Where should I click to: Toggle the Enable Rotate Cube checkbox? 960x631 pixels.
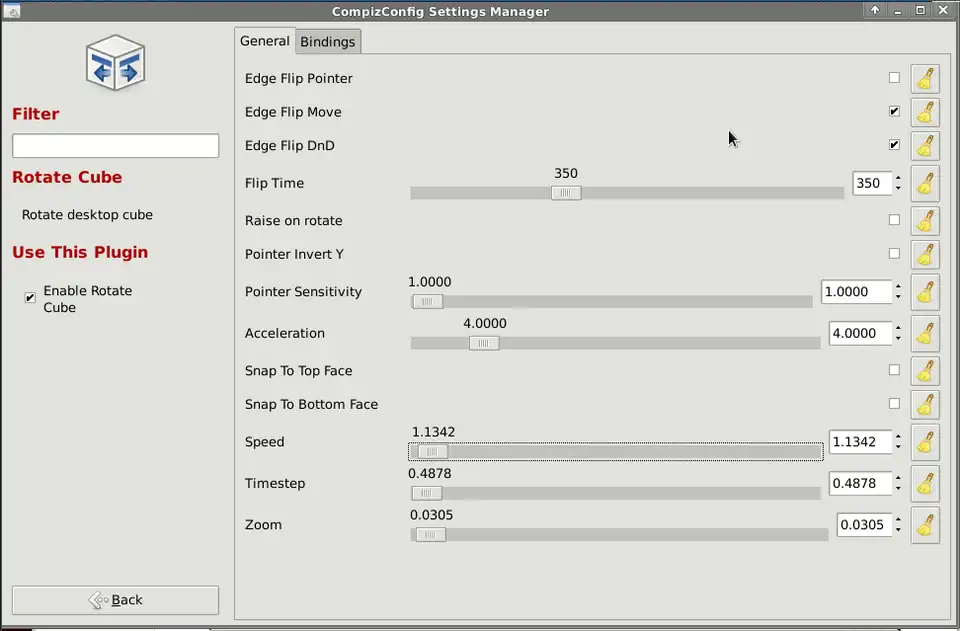[30, 298]
